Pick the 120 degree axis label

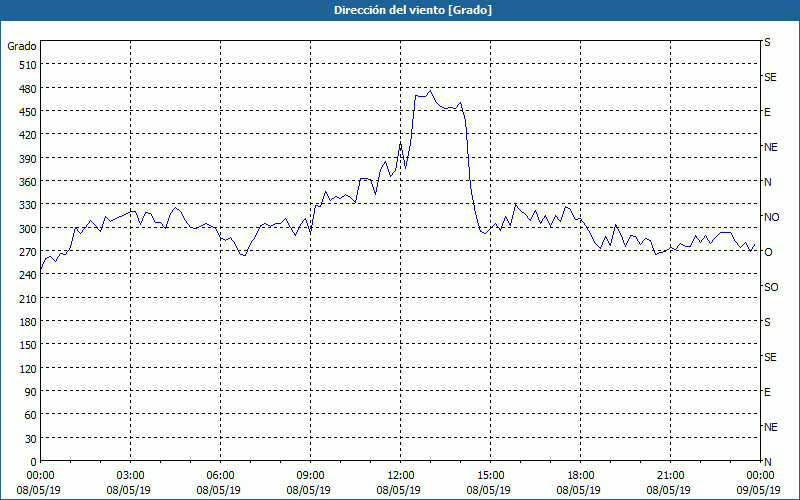[28, 368]
